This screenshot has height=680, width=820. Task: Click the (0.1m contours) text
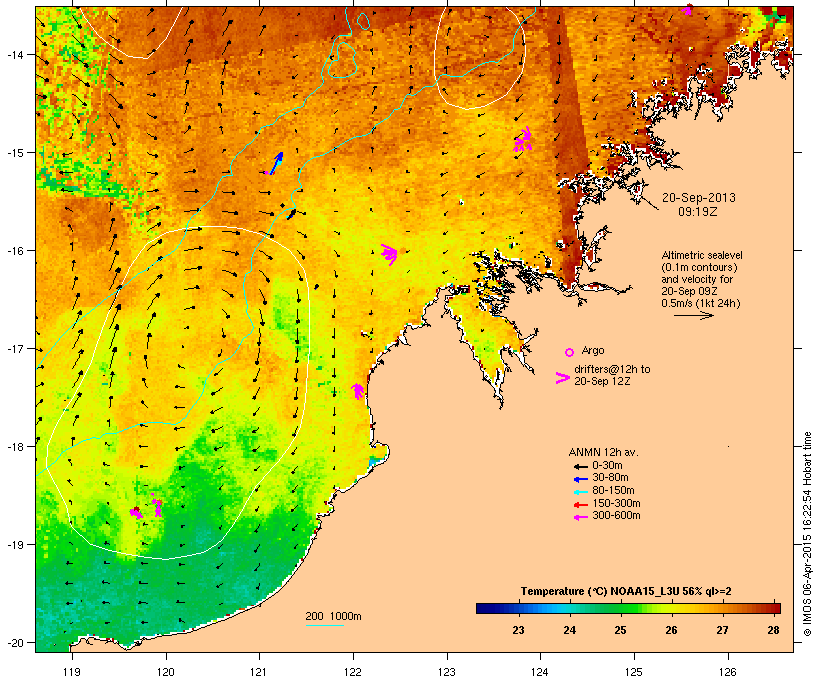(699, 267)
